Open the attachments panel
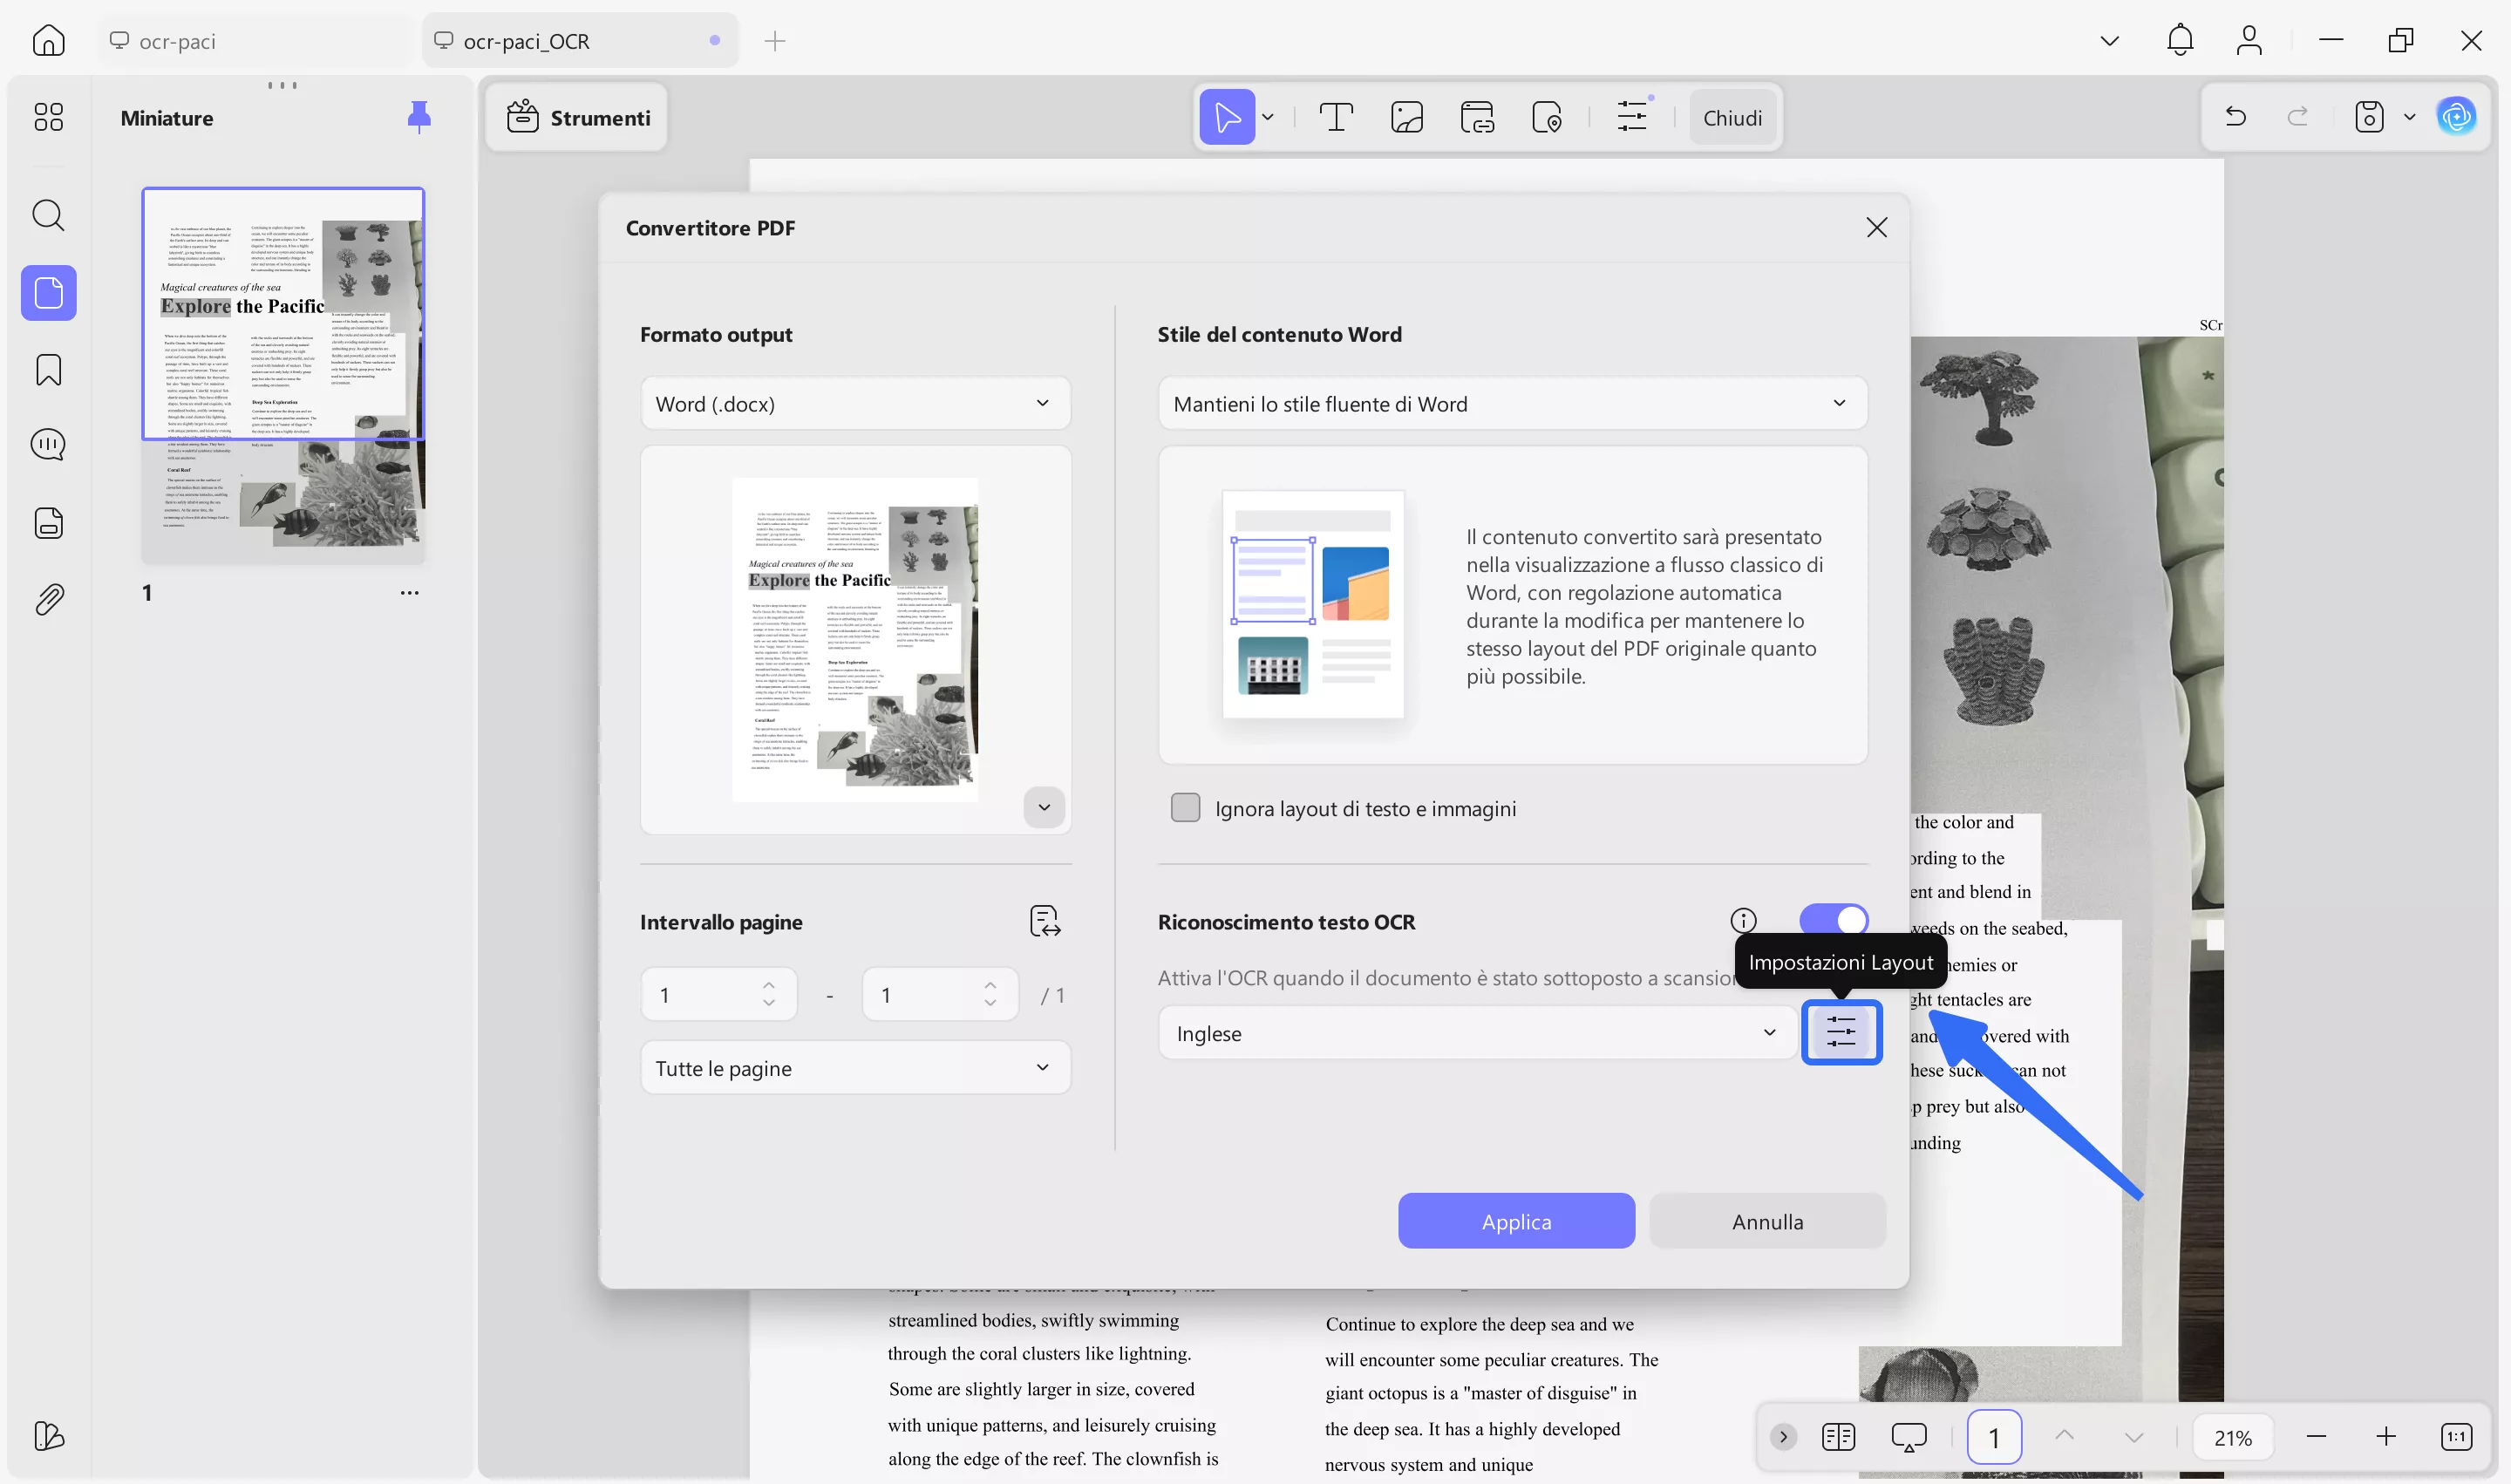2511x1484 pixels. (47, 598)
